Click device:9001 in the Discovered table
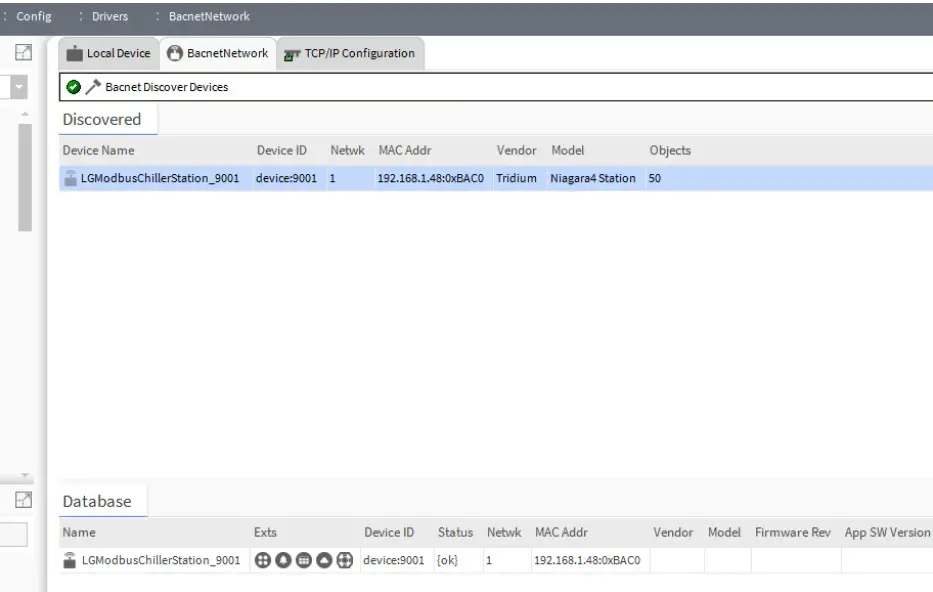This screenshot has width=933, height=592. 286,178
